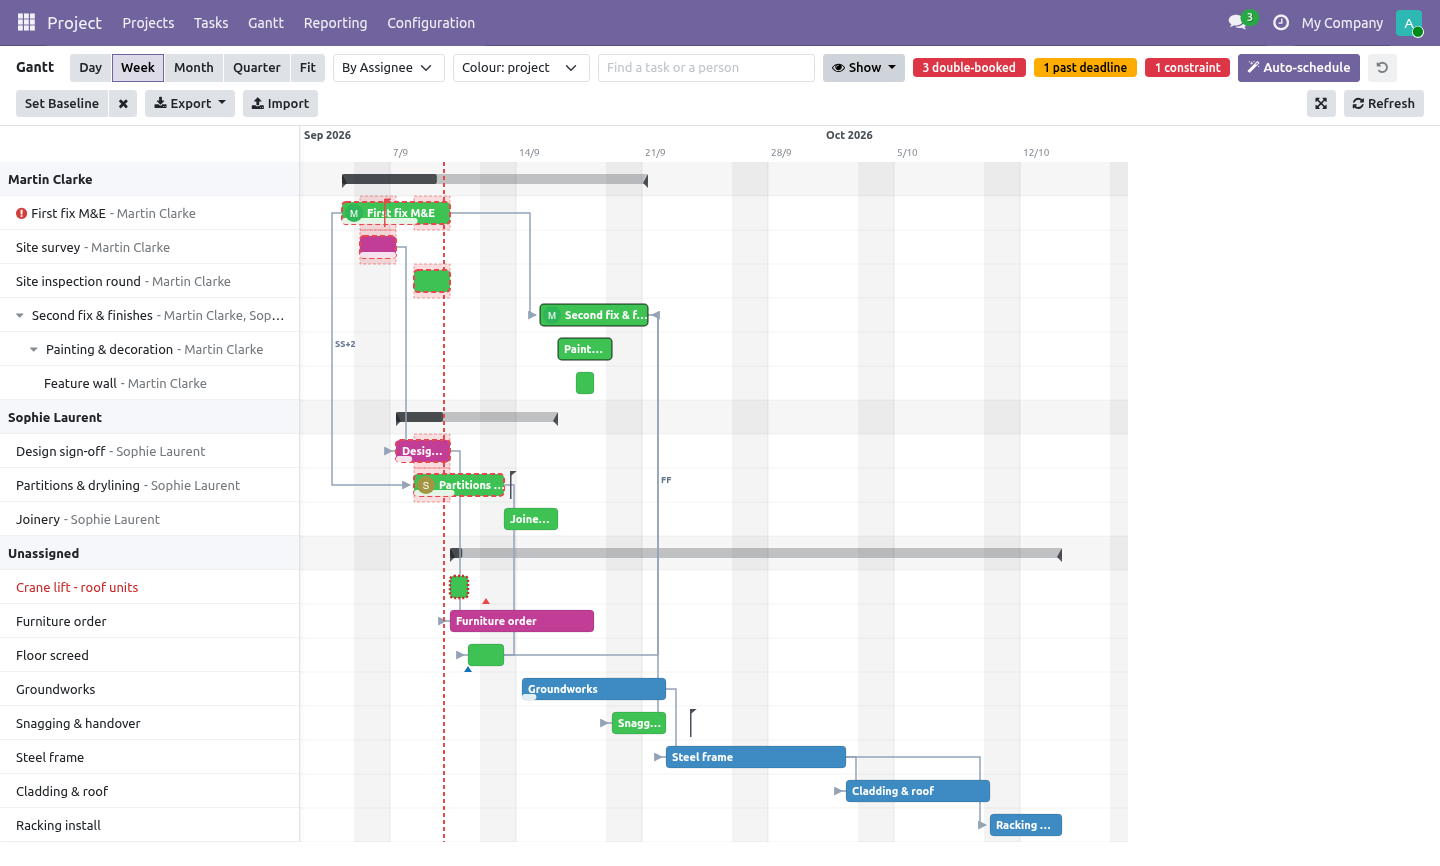Toggle fullscreen expand icon
Viewport: 1440px width, 866px height.
pos(1321,104)
